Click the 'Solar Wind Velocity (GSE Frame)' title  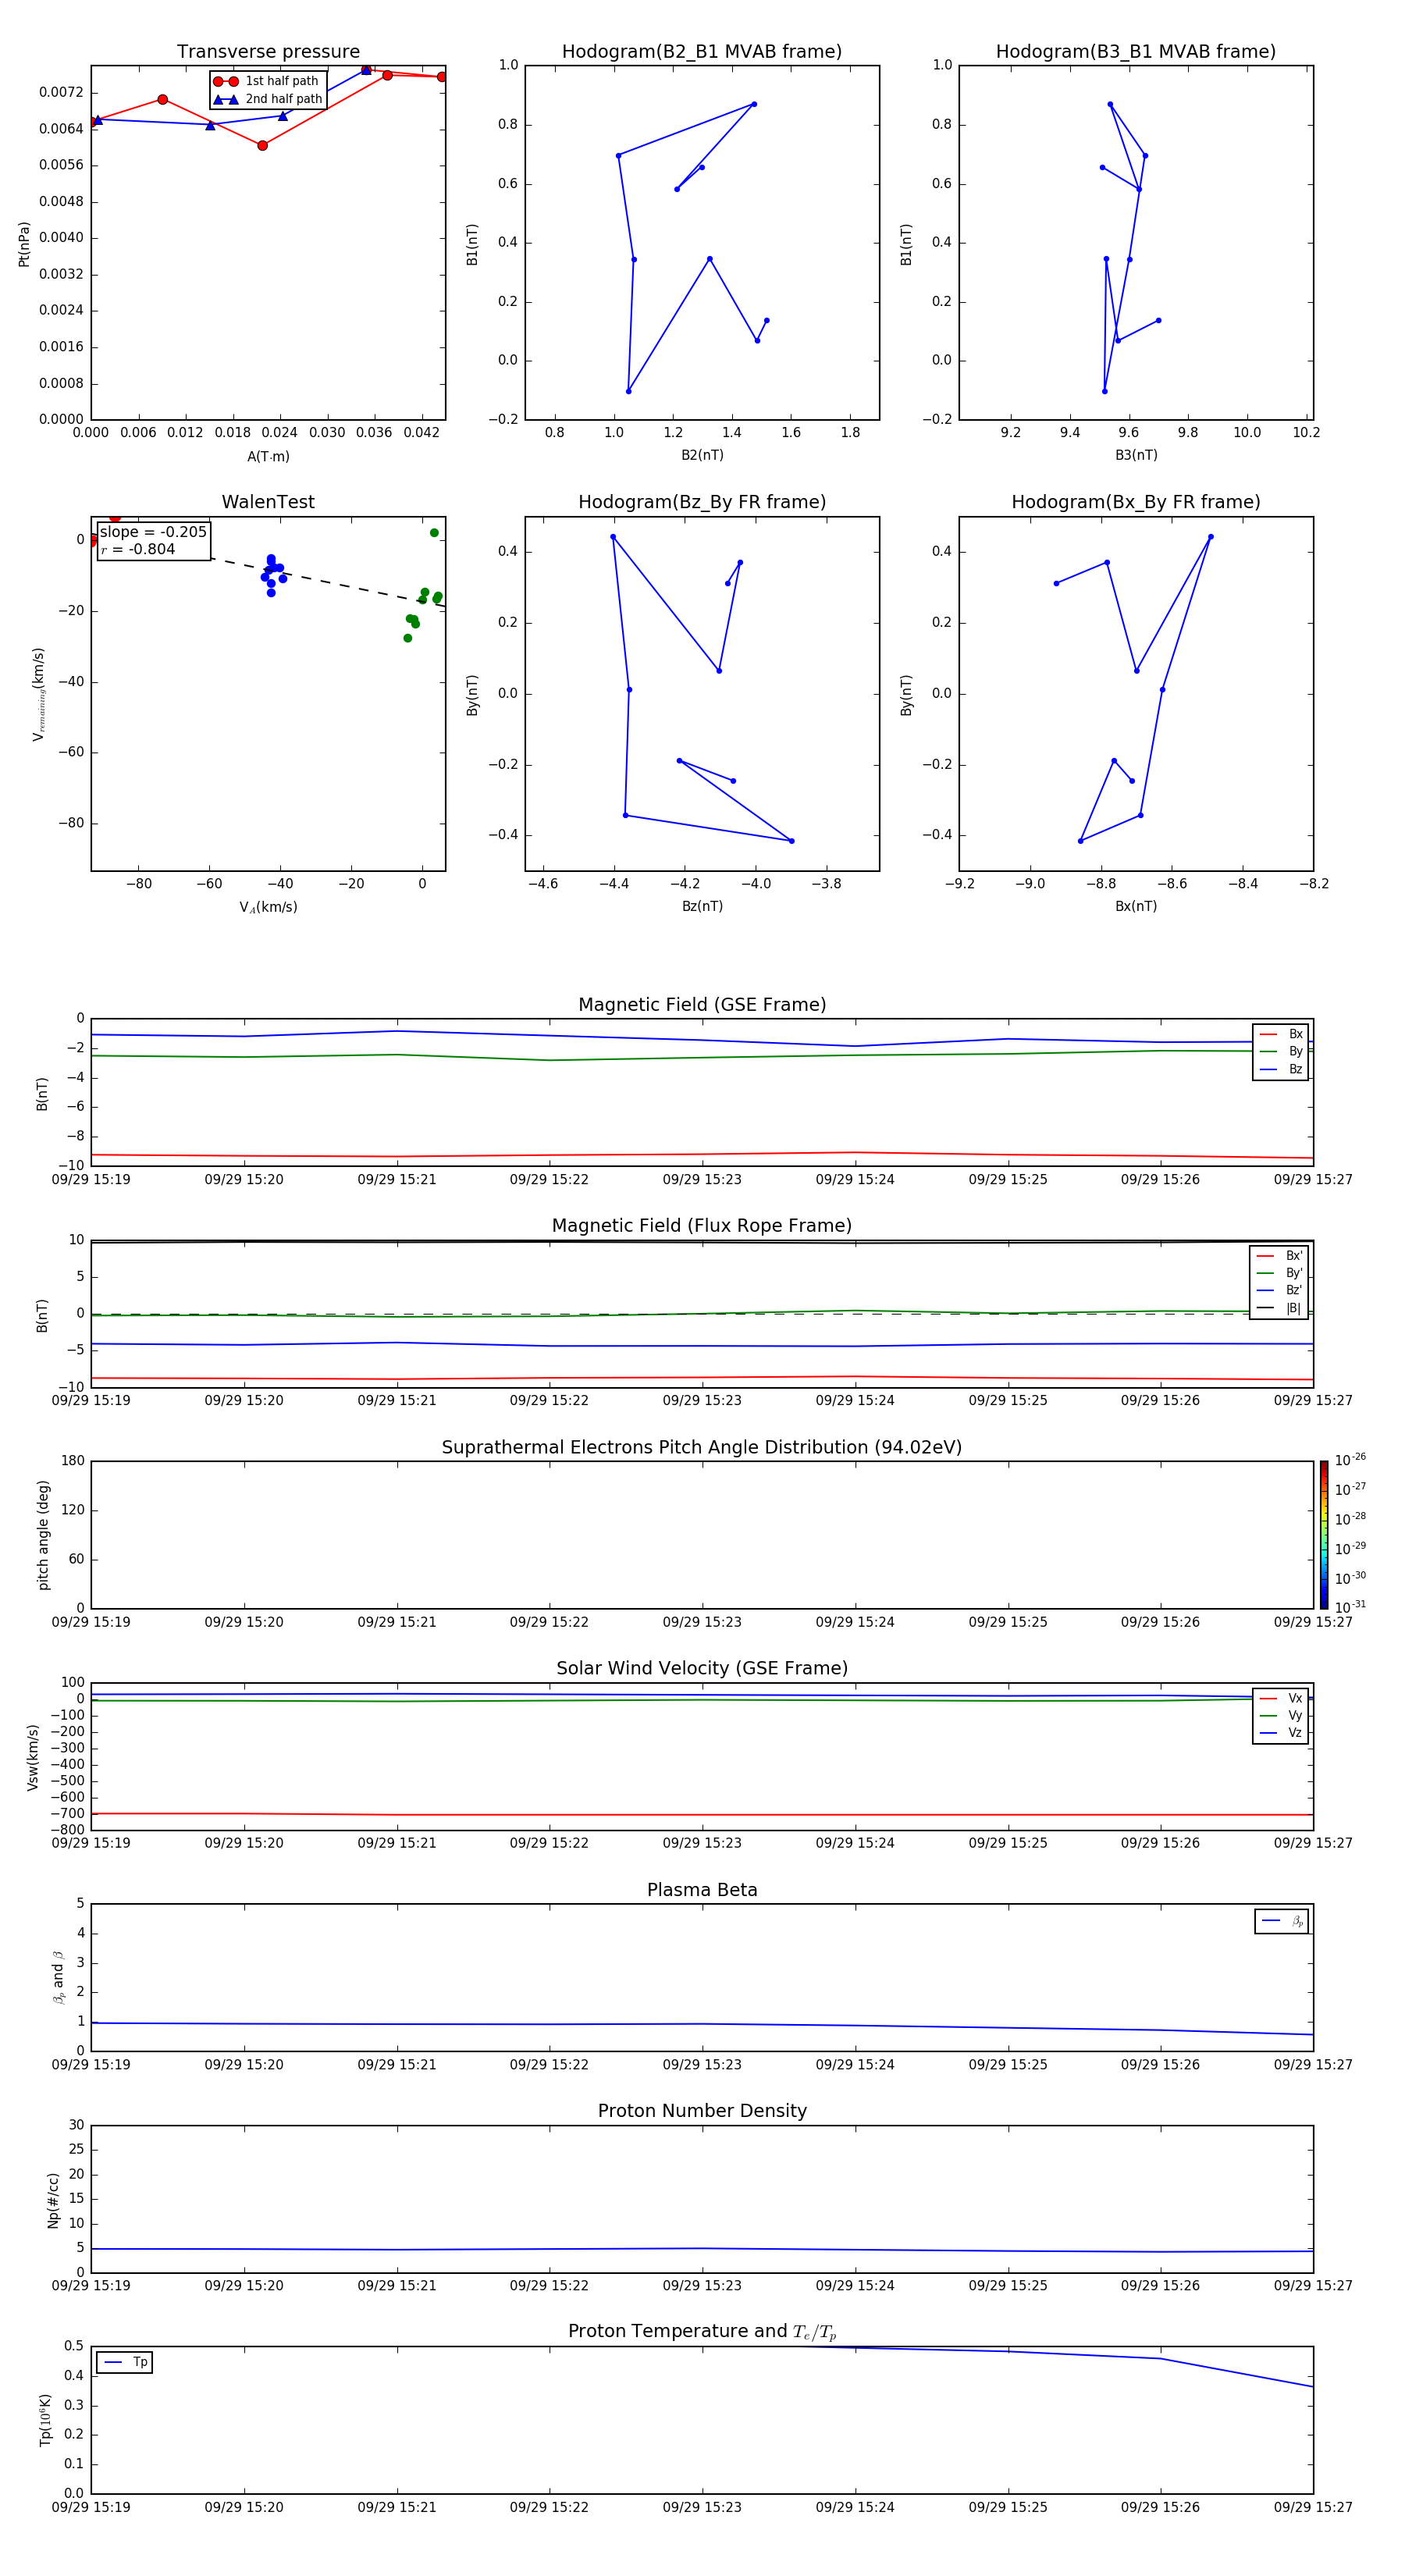click(x=702, y=1668)
